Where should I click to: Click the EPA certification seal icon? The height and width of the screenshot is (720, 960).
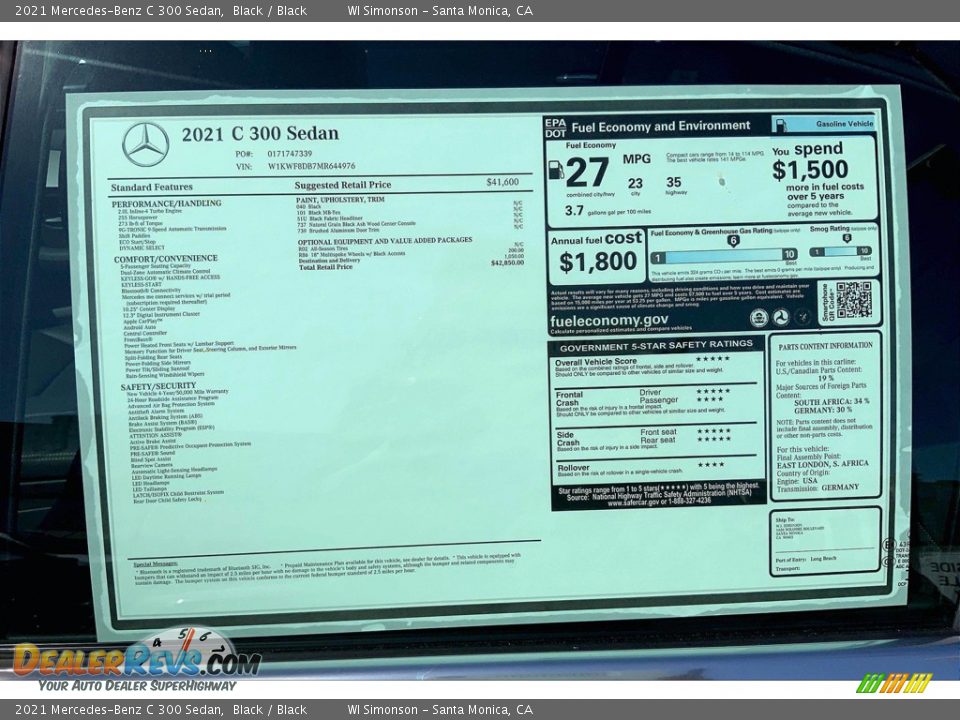759,317
